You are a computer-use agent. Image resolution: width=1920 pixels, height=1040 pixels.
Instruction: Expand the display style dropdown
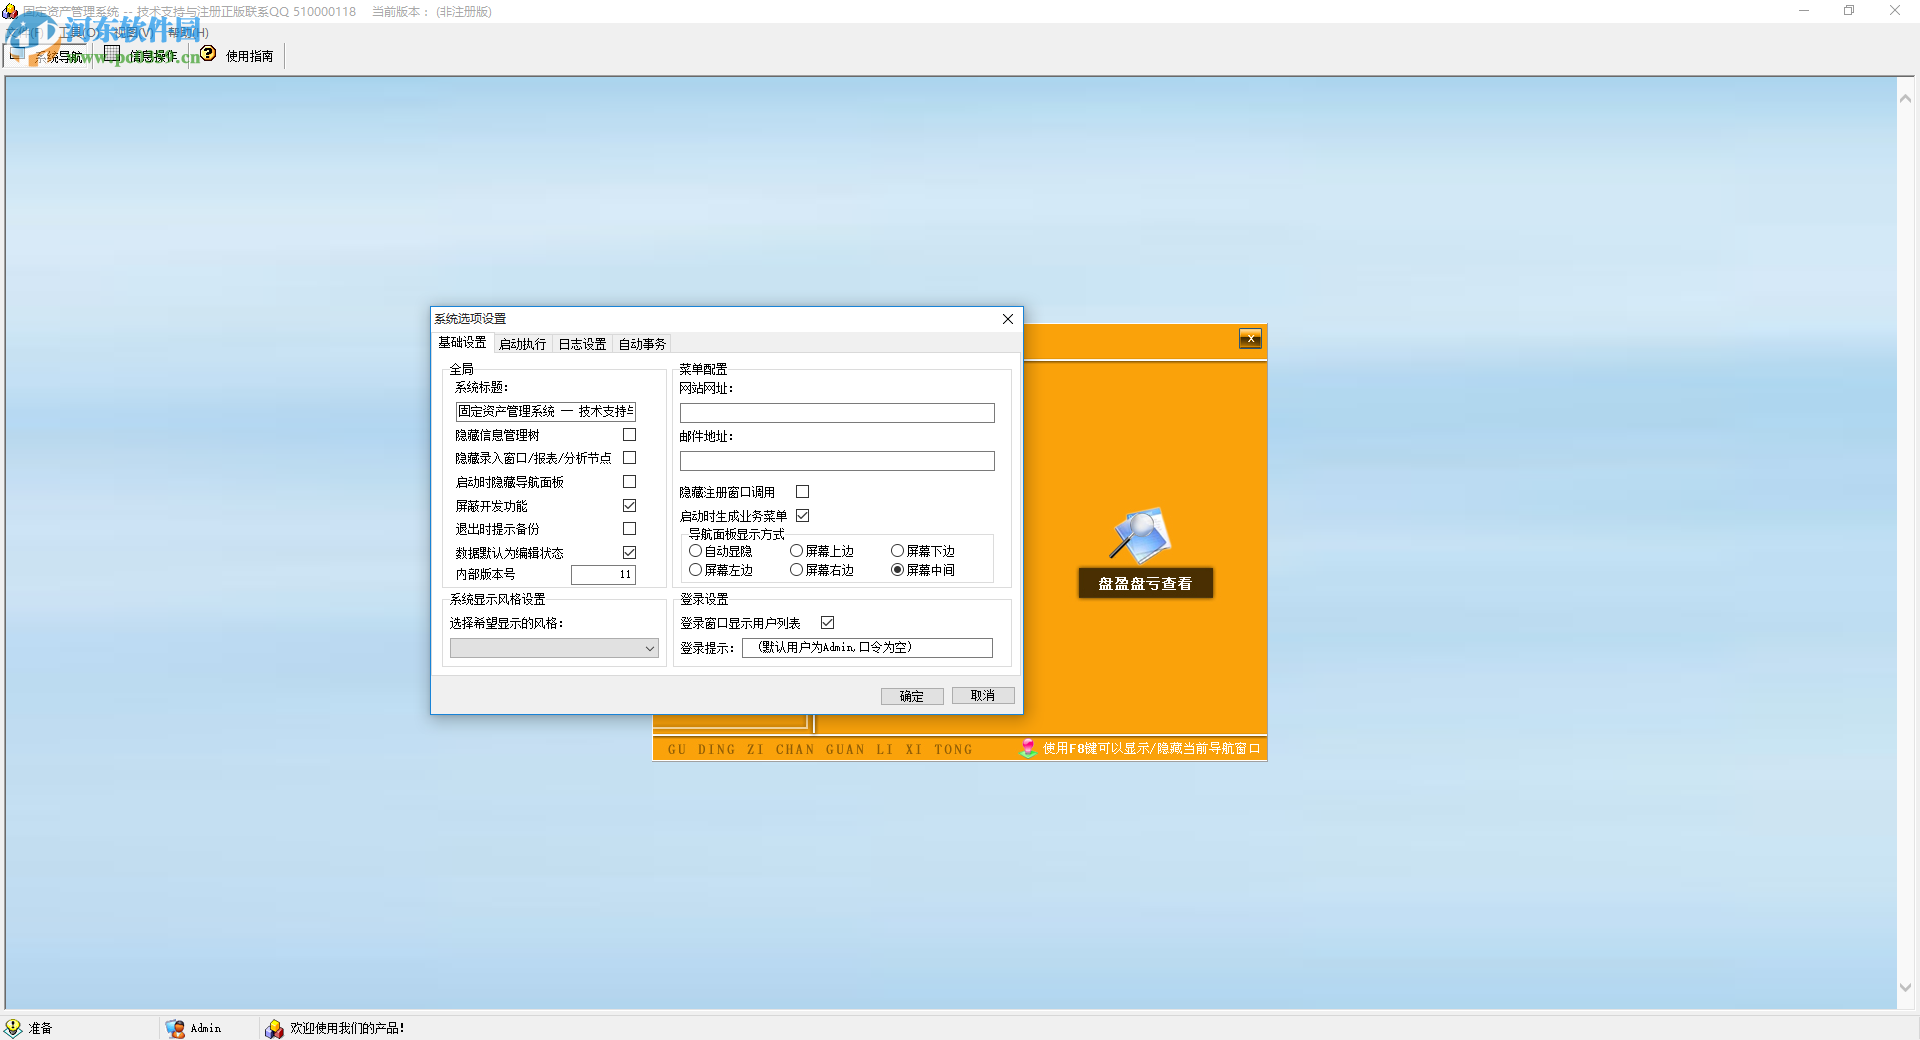click(x=649, y=648)
